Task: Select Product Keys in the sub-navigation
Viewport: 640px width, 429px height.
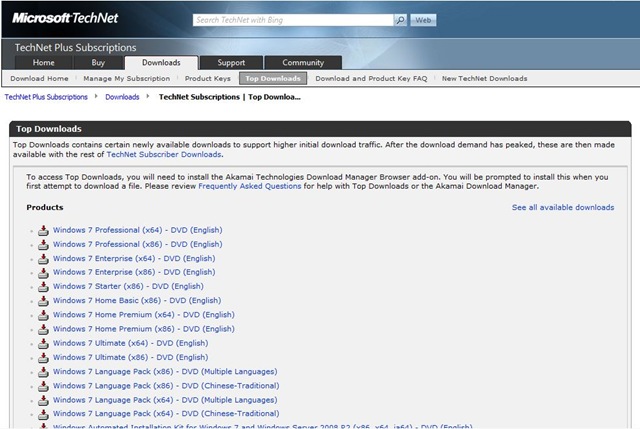Action: click(208, 78)
